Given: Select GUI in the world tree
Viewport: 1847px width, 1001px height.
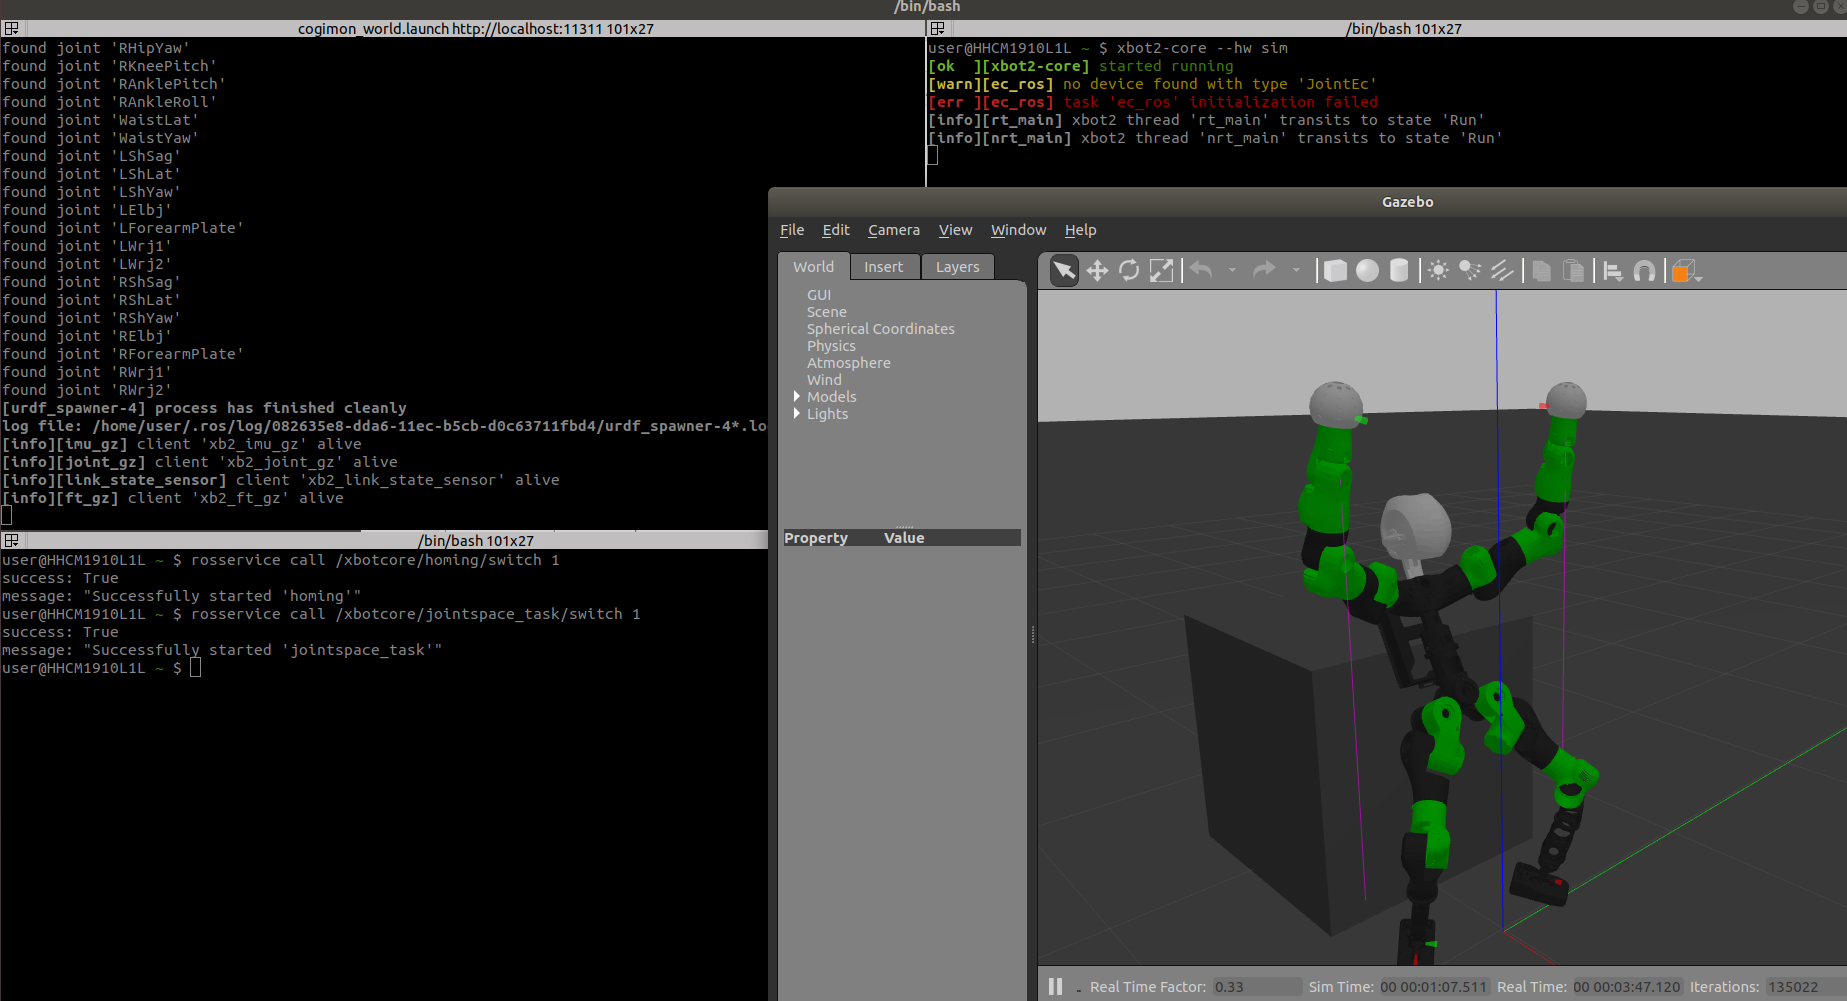Looking at the screenshot, I should (819, 295).
